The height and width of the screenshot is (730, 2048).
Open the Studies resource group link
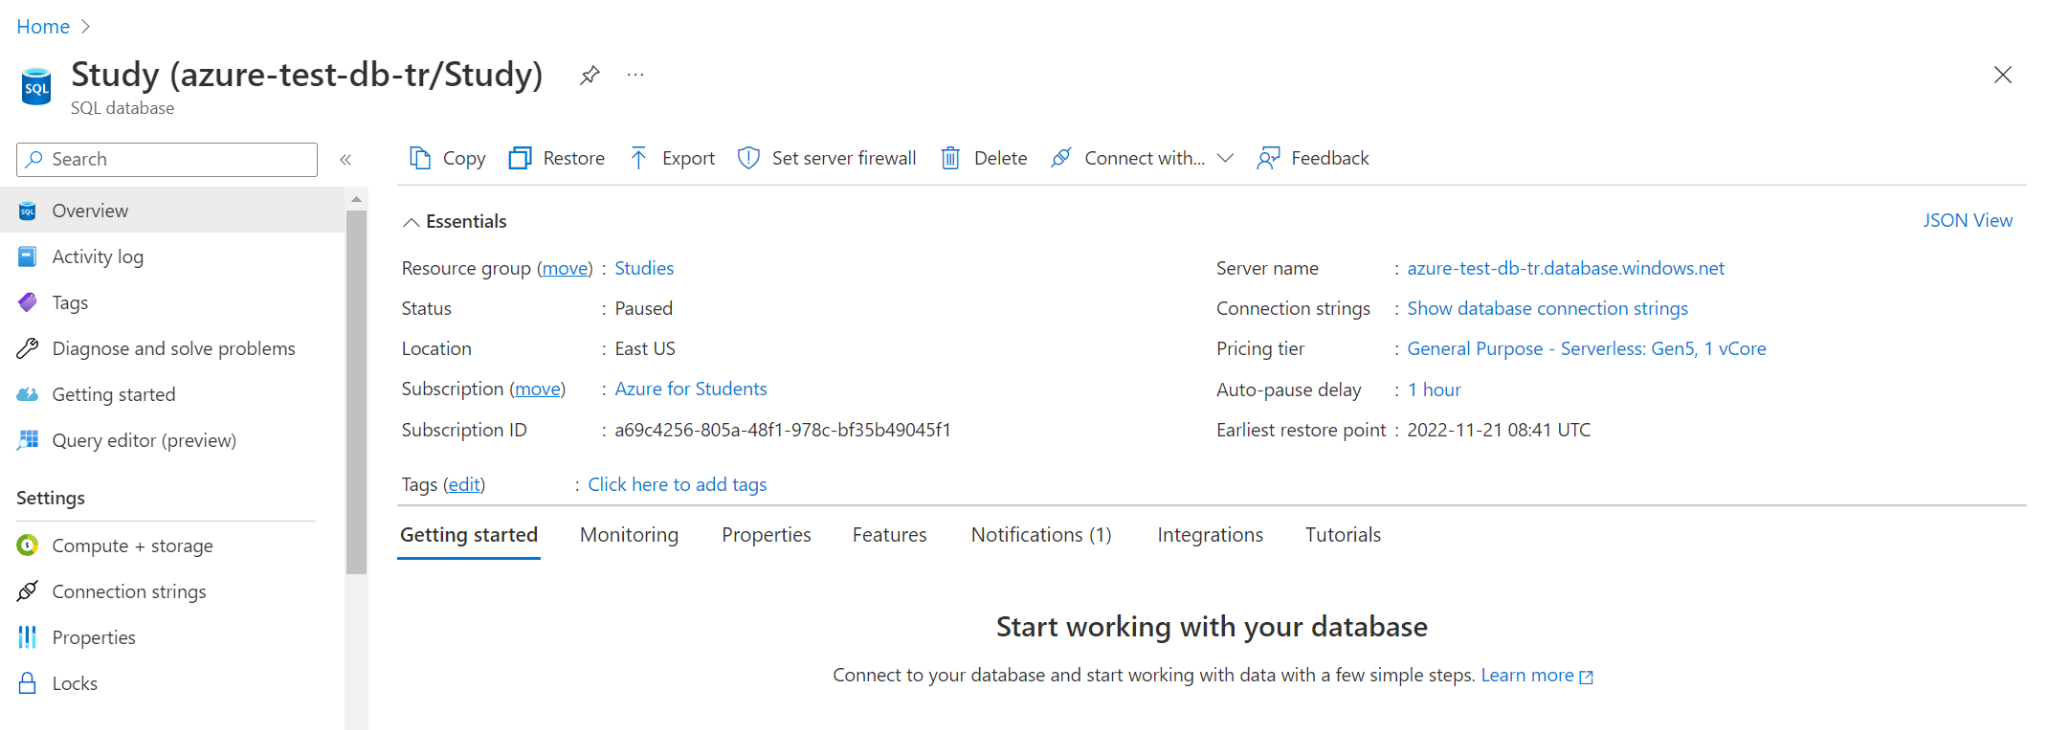(x=644, y=268)
